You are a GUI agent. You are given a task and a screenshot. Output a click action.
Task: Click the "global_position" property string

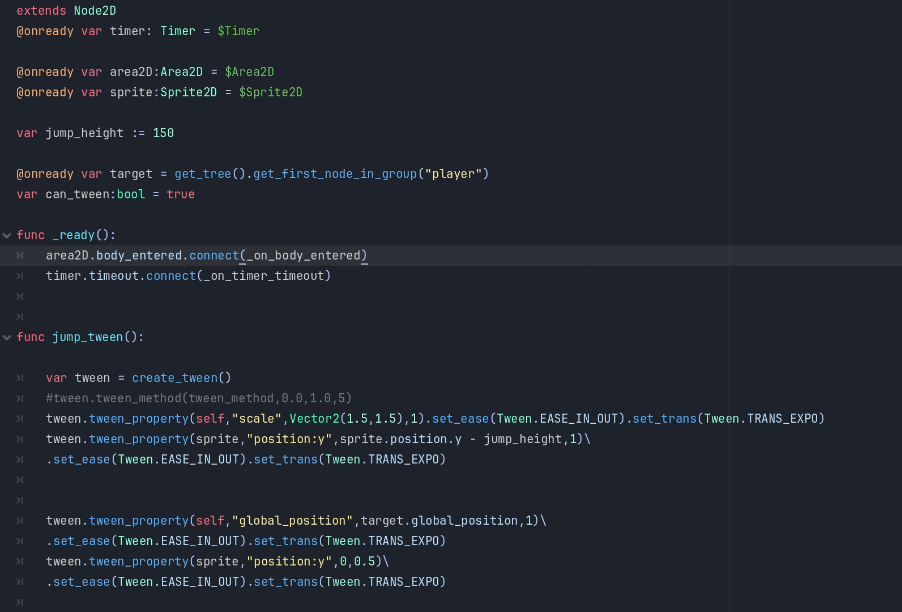click(292, 521)
